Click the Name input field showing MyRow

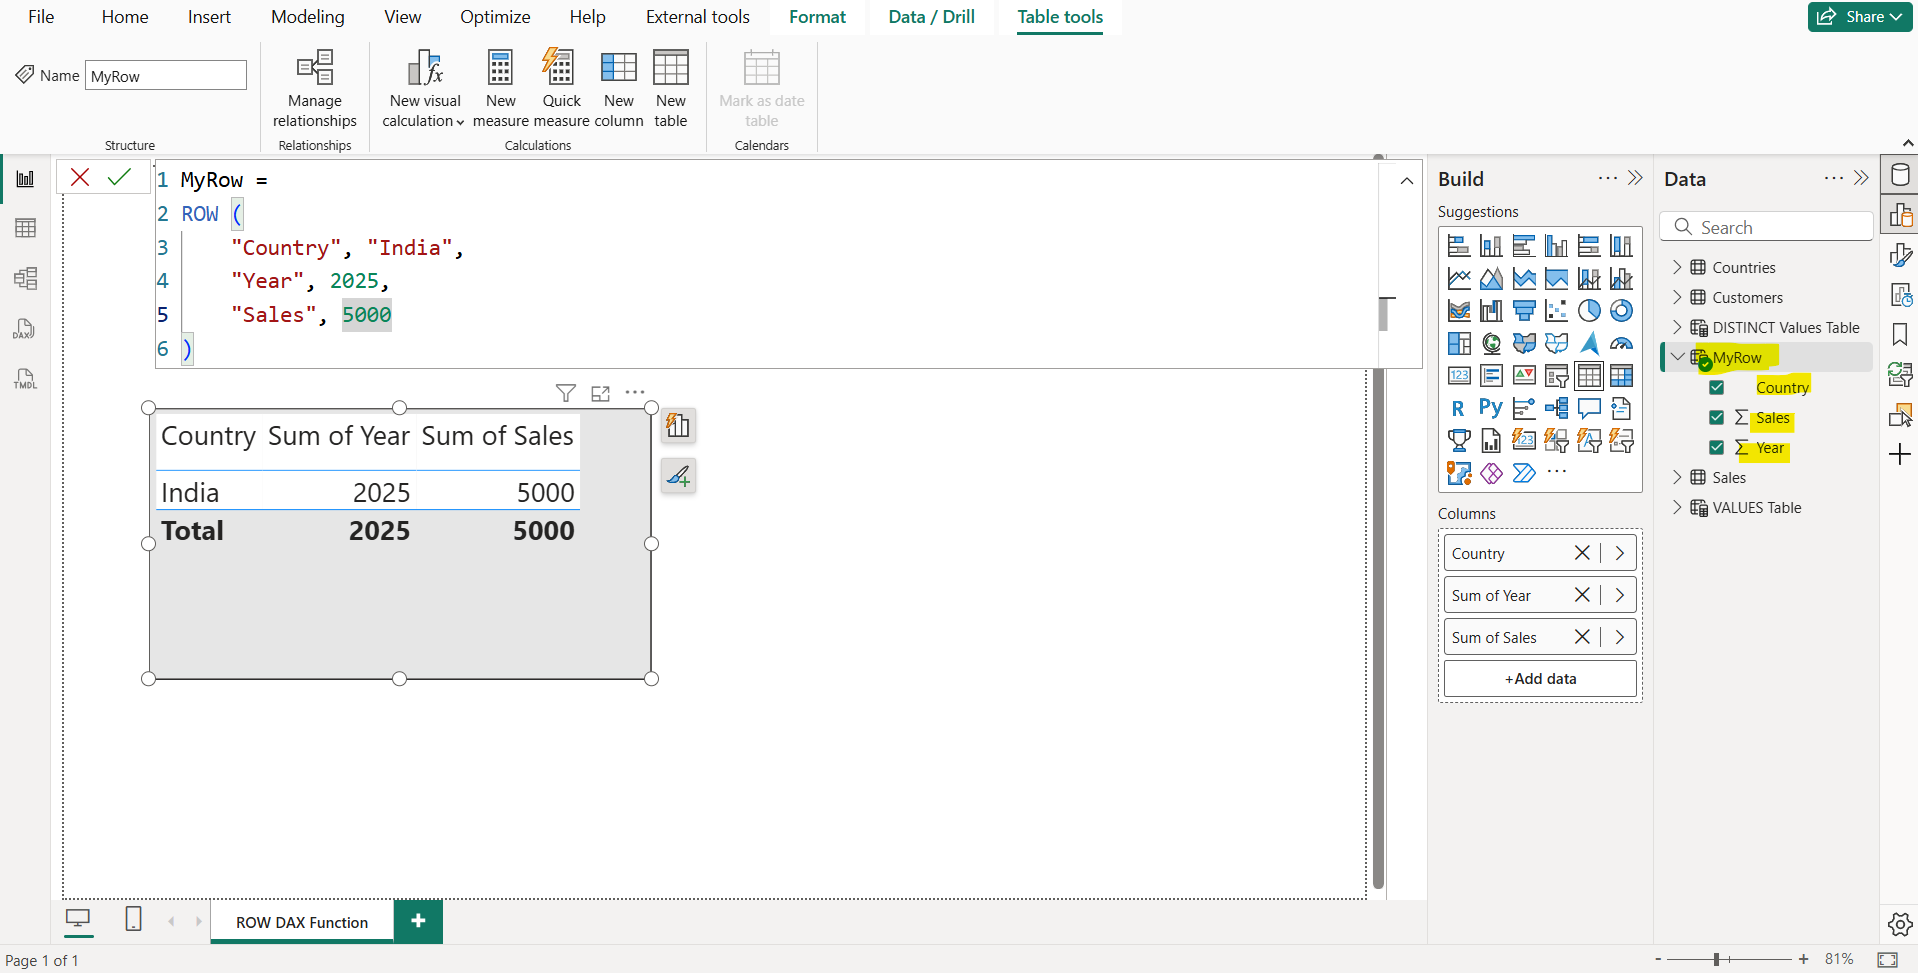[x=166, y=74]
